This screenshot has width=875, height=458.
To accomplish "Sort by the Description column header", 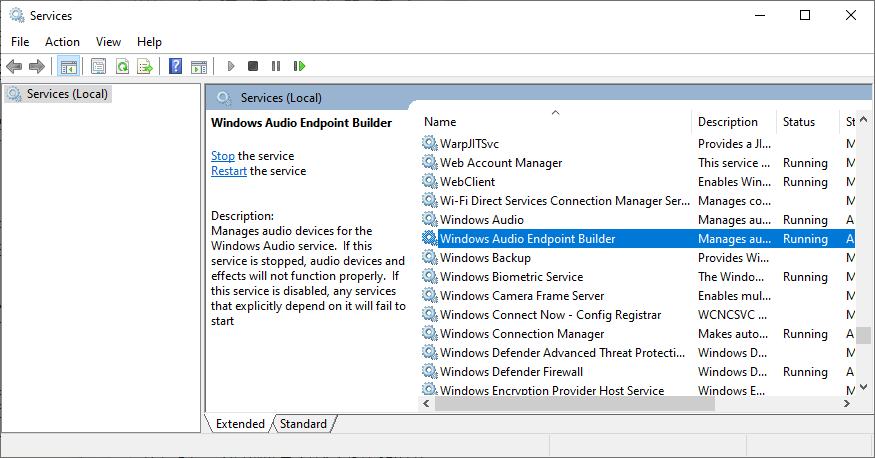I will click(733, 122).
